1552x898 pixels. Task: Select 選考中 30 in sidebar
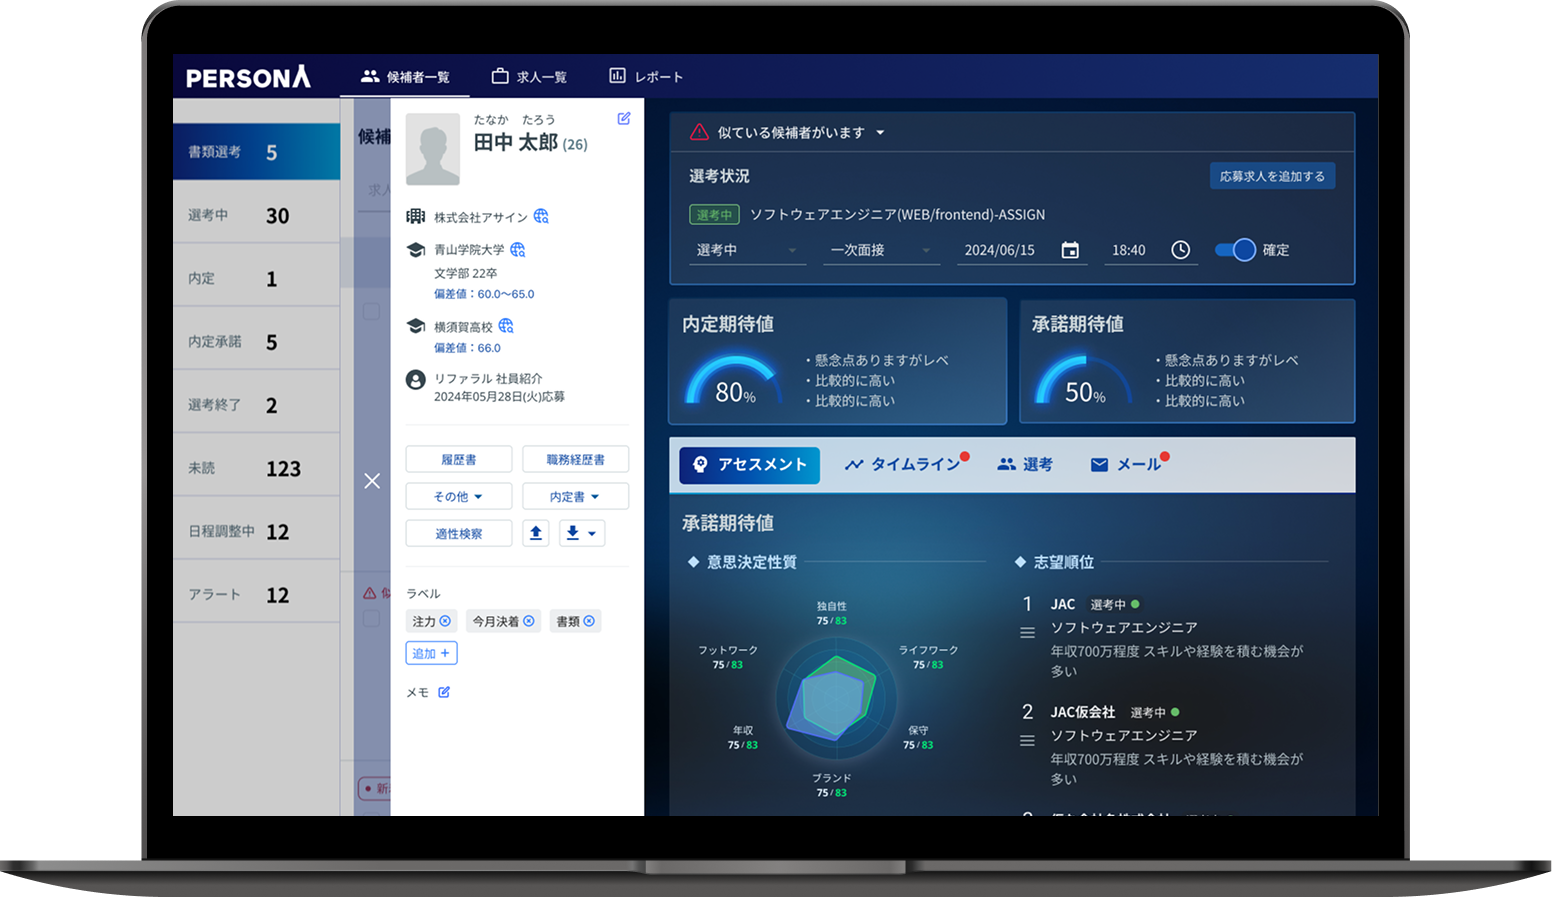point(257,215)
